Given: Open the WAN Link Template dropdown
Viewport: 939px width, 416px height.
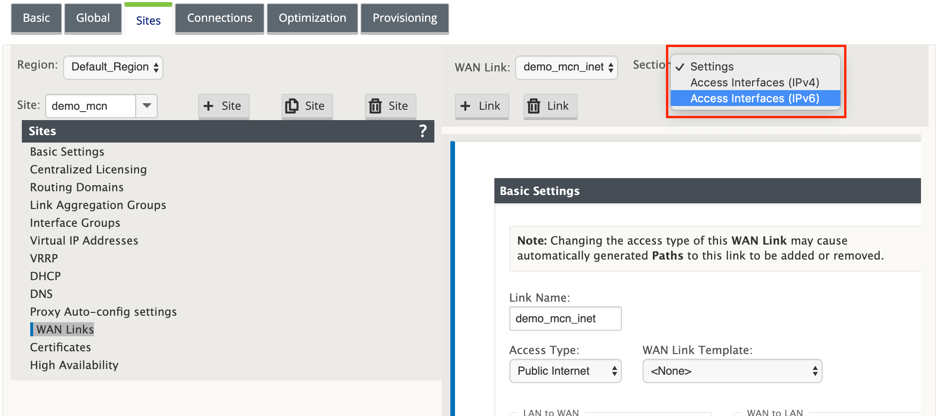Looking at the screenshot, I should tap(732, 371).
